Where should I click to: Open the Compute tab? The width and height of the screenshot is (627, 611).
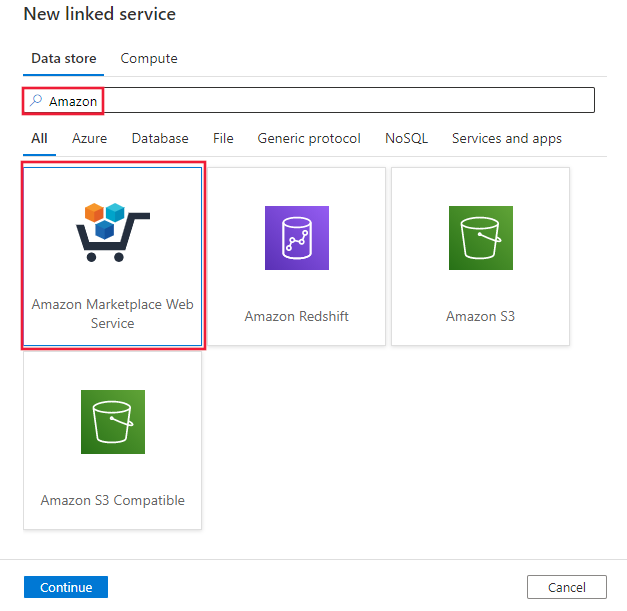click(x=149, y=59)
